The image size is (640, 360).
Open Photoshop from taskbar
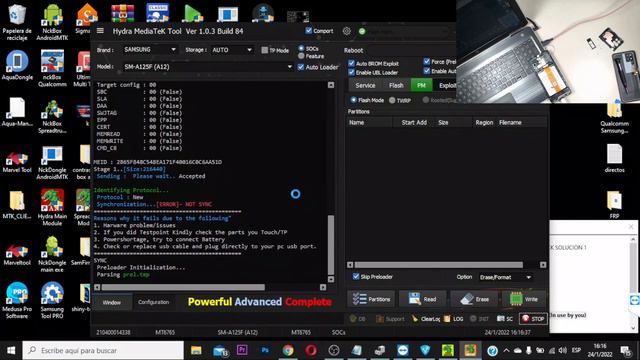click(x=265, y=350)
